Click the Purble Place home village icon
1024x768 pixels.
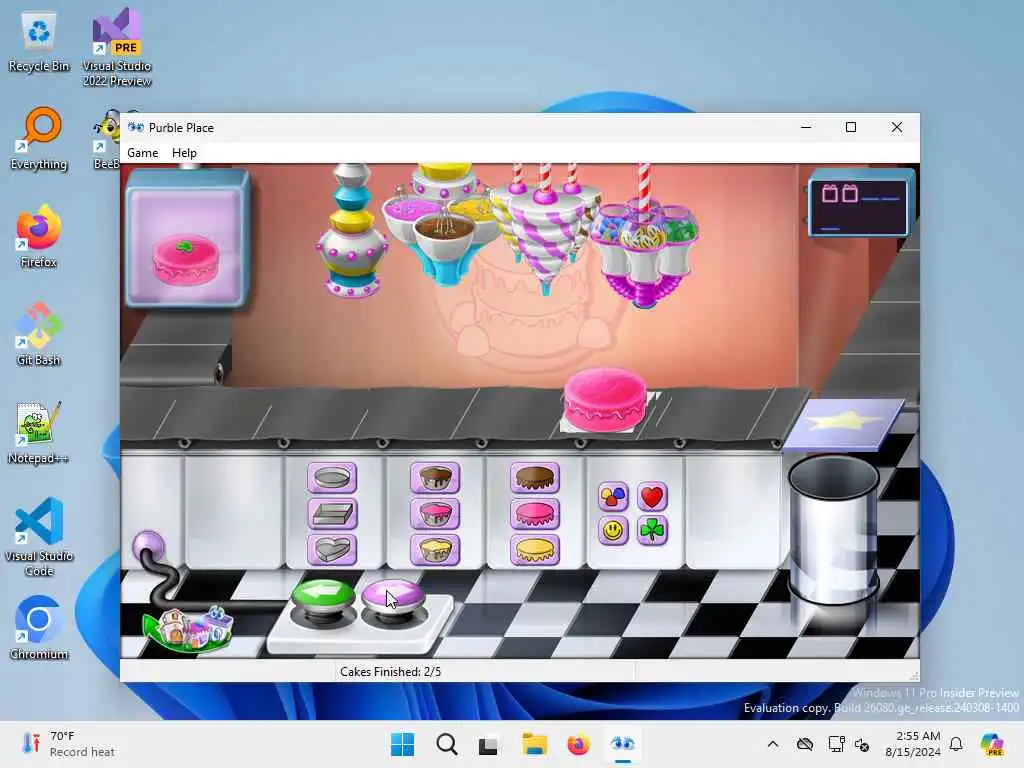189,629
